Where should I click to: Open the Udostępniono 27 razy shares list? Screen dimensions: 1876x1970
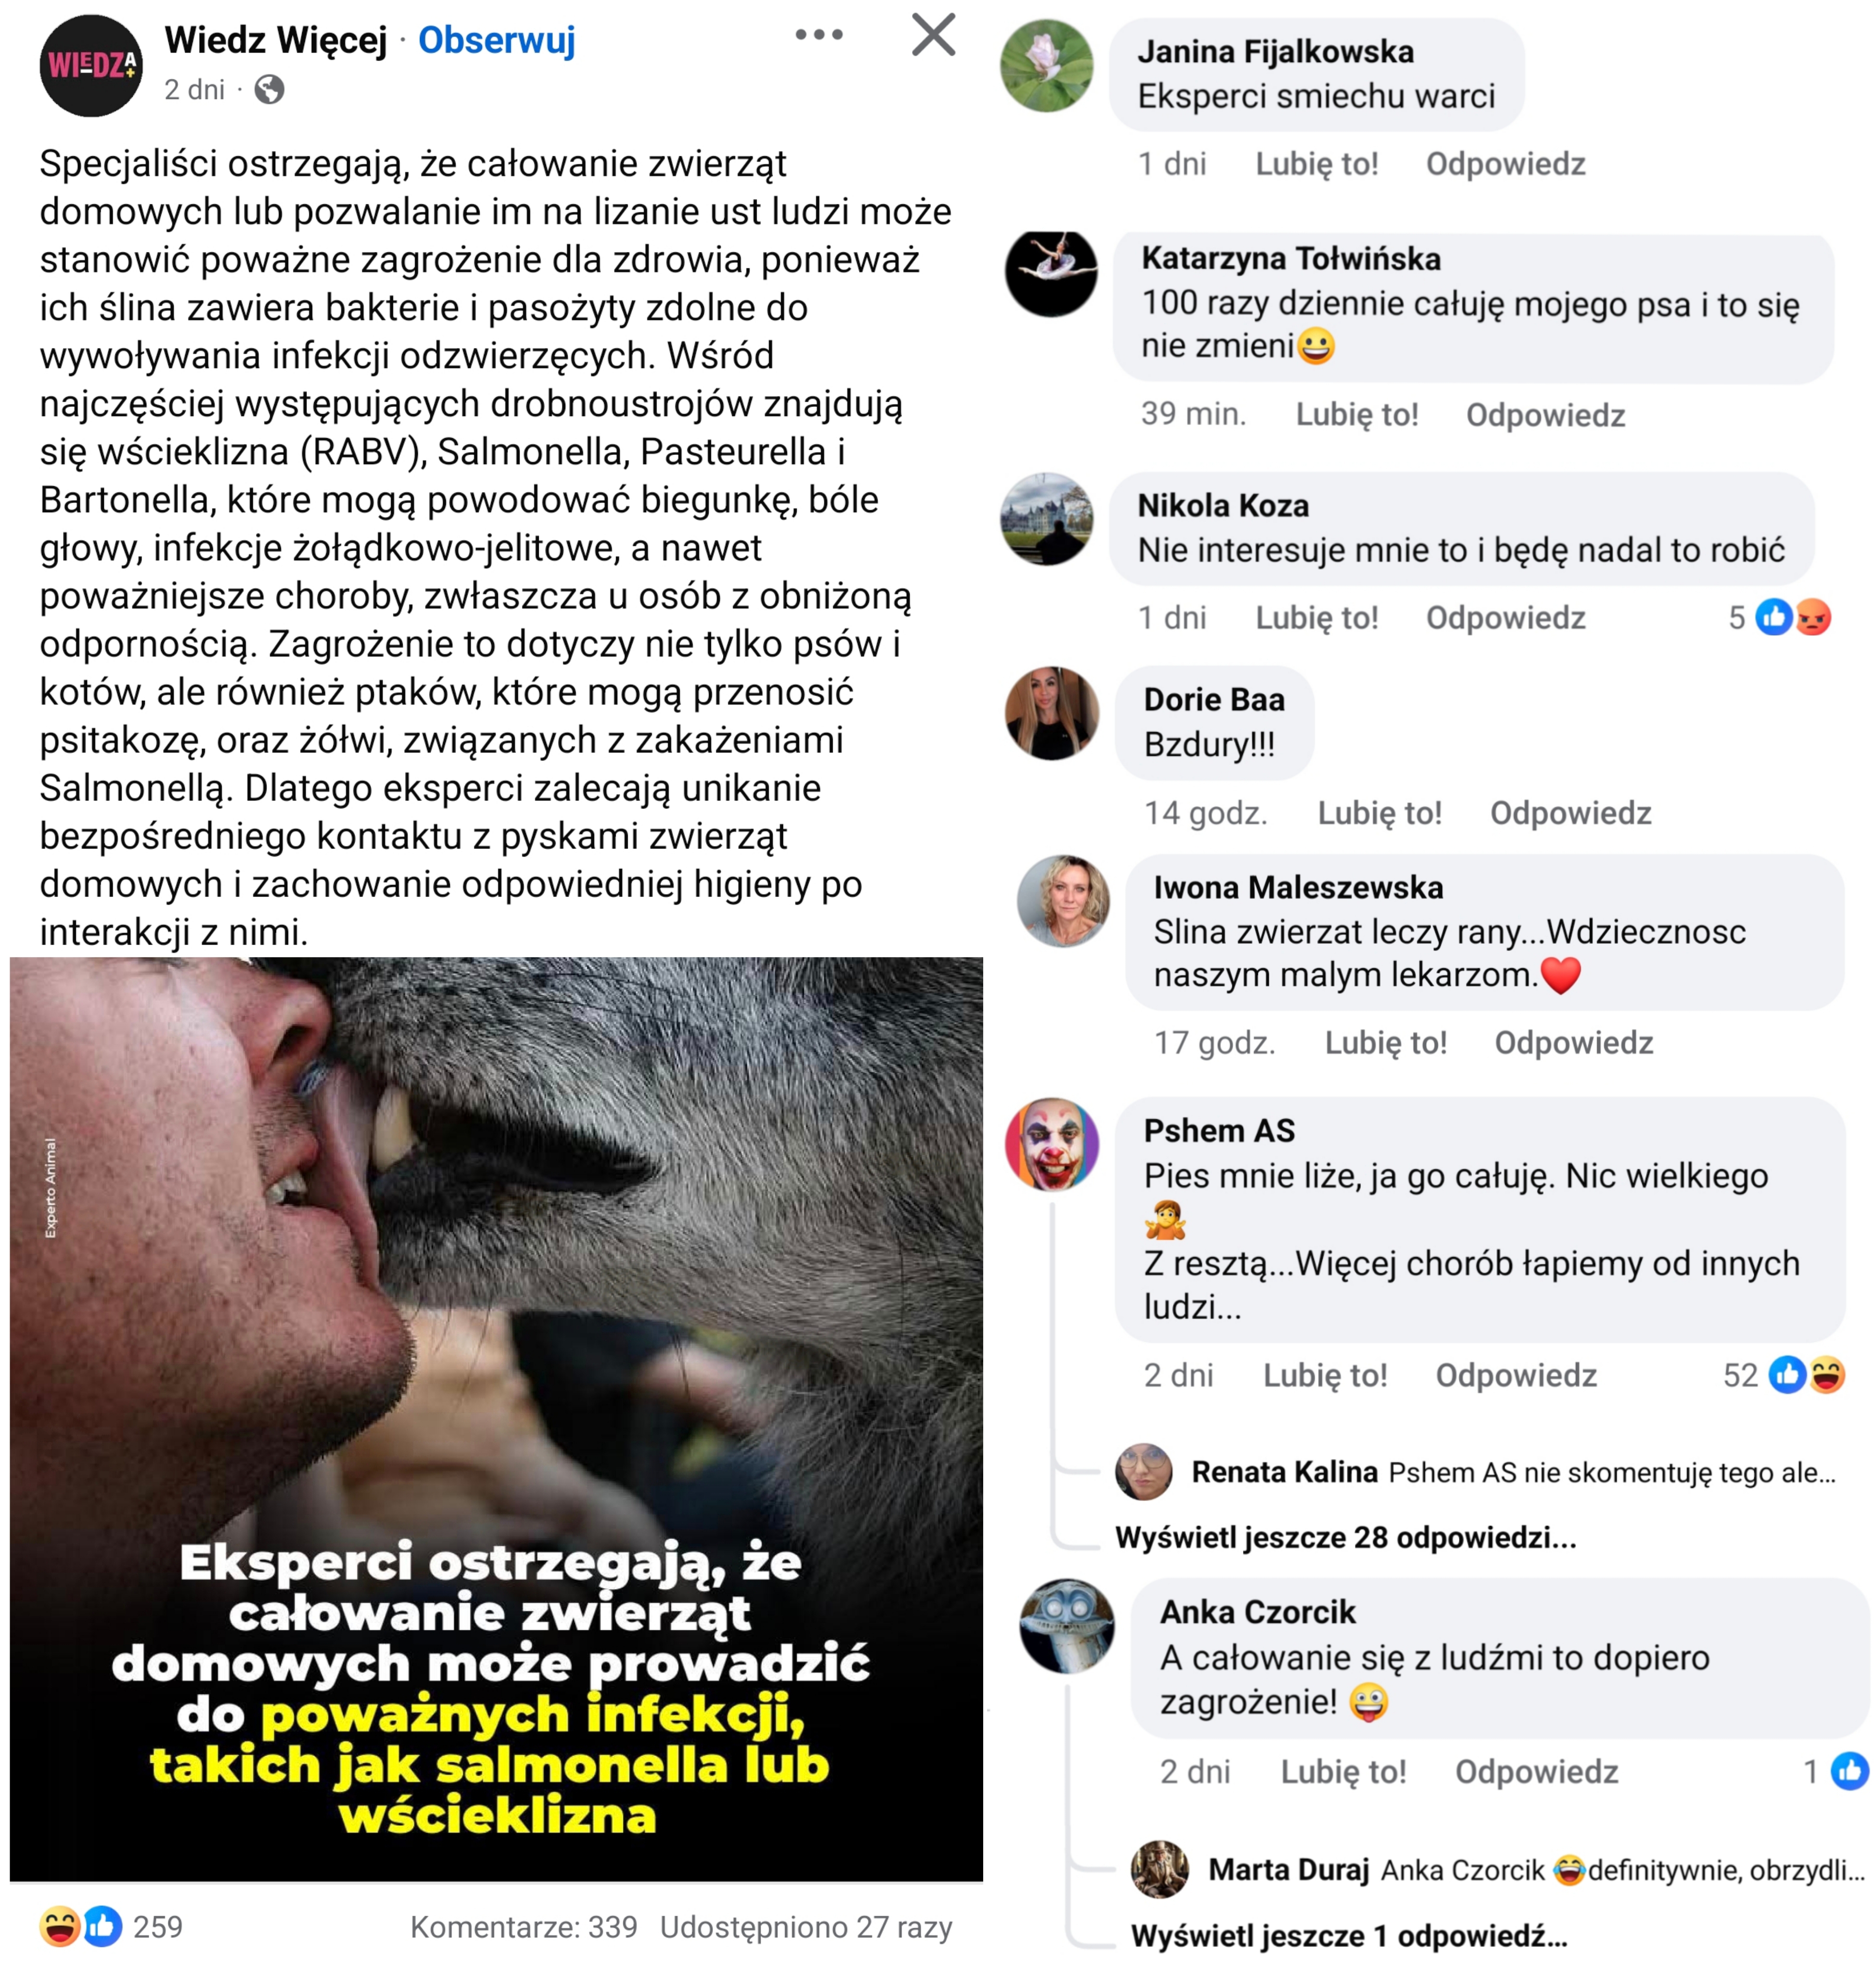tap(805, 1927)
